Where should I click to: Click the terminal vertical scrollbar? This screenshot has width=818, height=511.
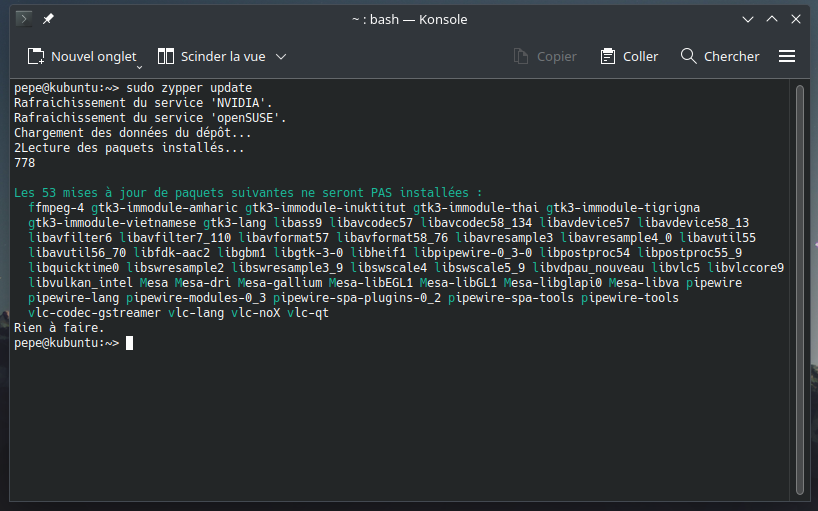click(x=800, y=289)
